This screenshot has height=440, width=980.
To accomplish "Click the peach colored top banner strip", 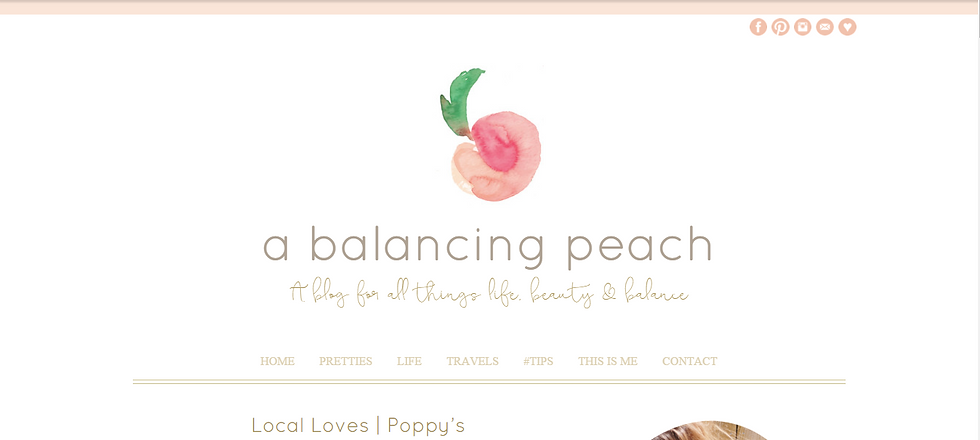I will coord(490,7).
